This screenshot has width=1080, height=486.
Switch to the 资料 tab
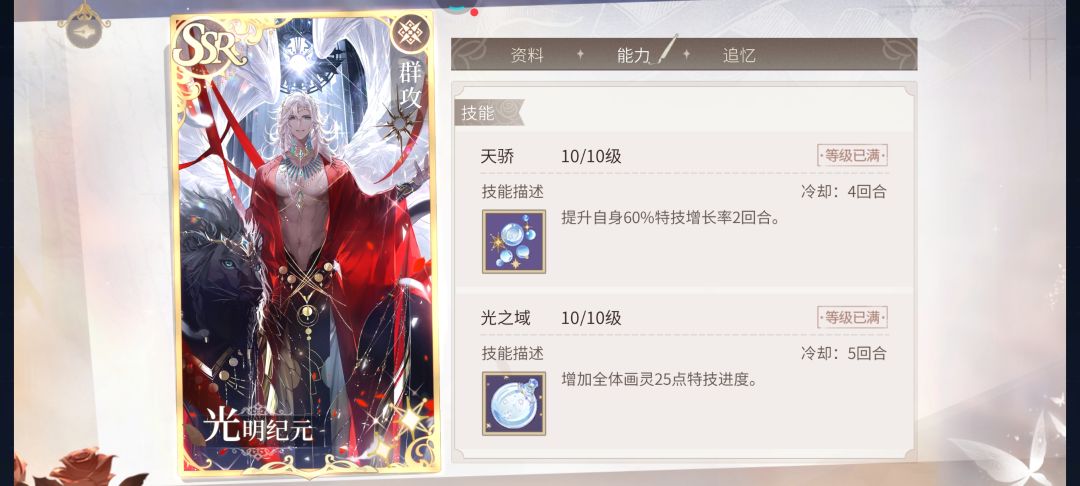528,56
